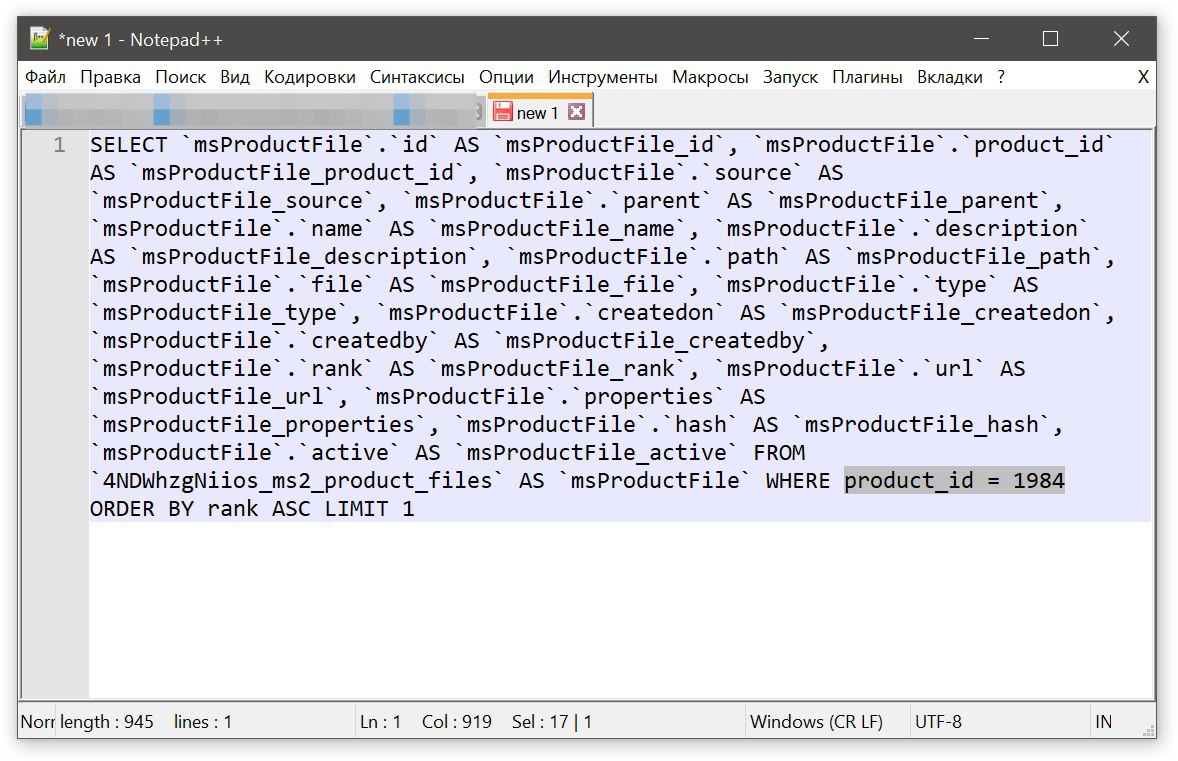This screenshot has width=1178, height=761.
Task: Open the Файл menu
Action: point(45,77)
